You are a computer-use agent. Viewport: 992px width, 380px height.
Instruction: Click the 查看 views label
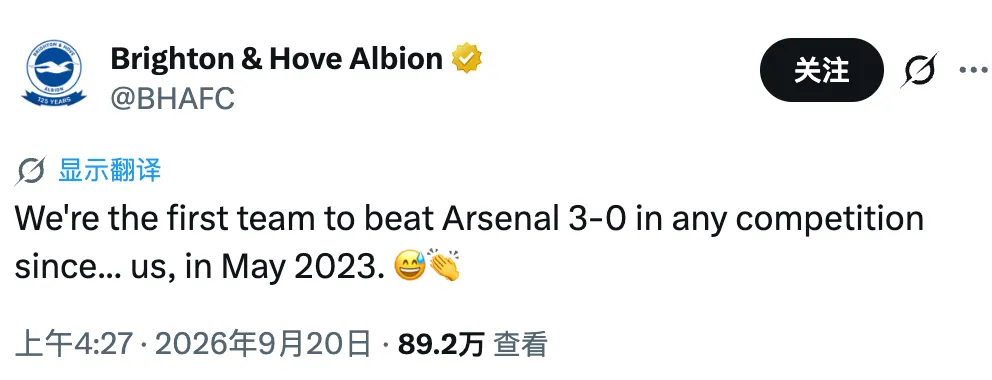click(x=520, y=345)
